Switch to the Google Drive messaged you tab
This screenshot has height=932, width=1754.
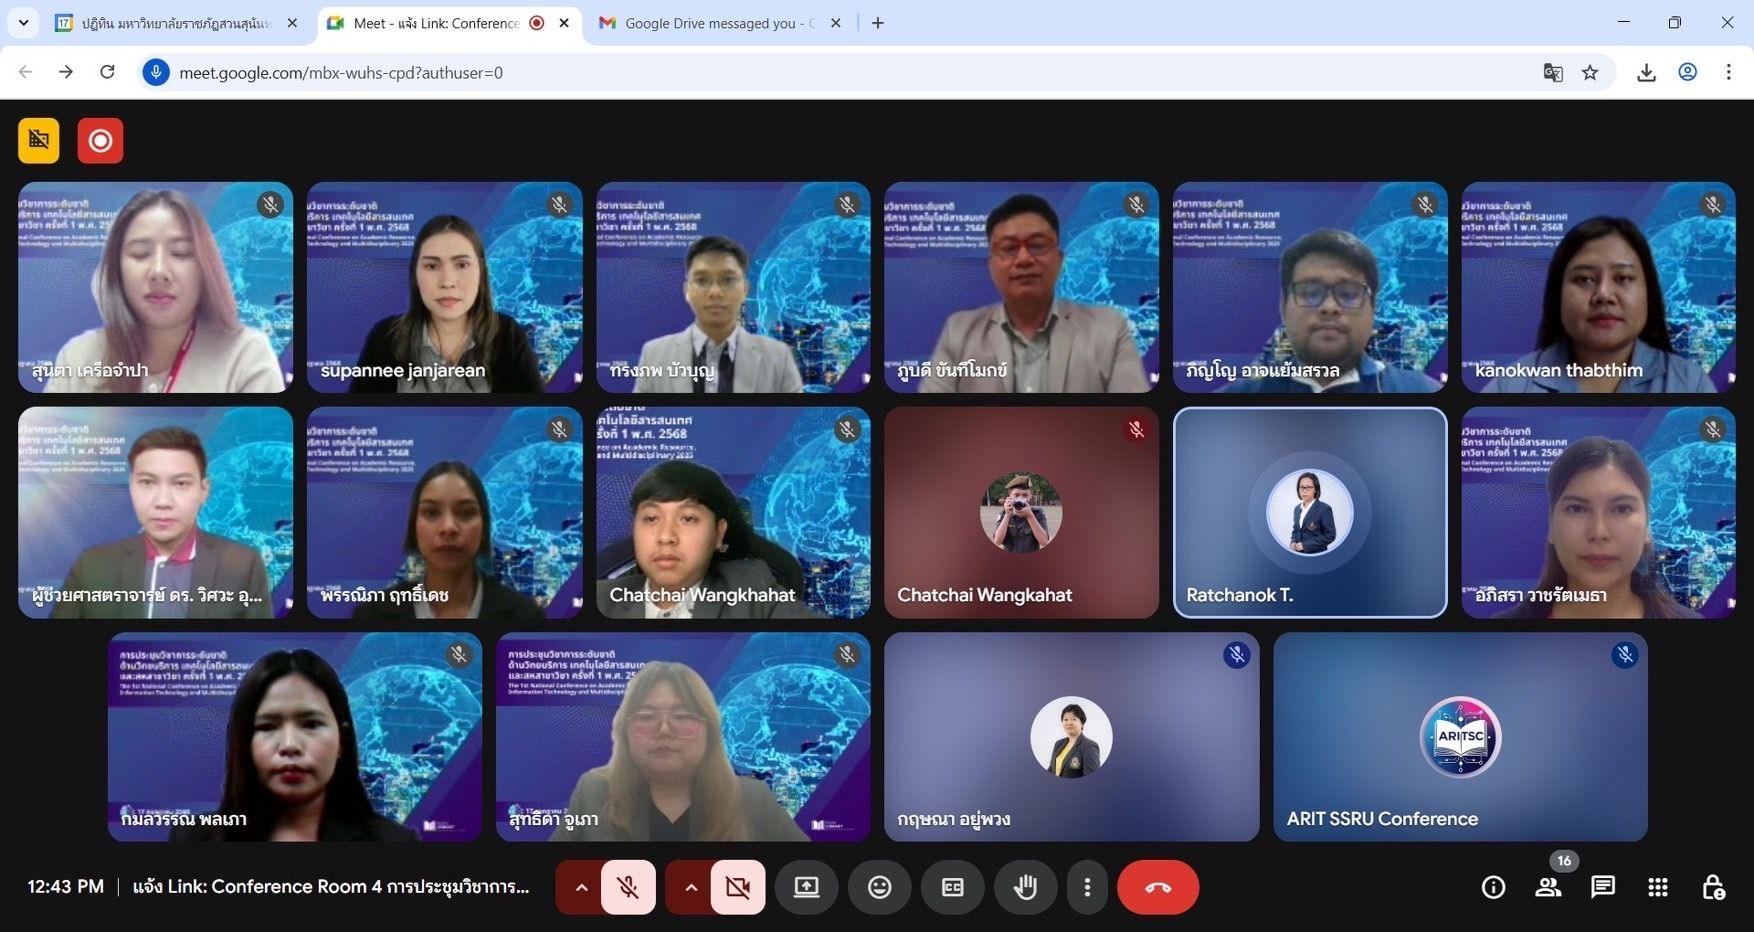718,23
